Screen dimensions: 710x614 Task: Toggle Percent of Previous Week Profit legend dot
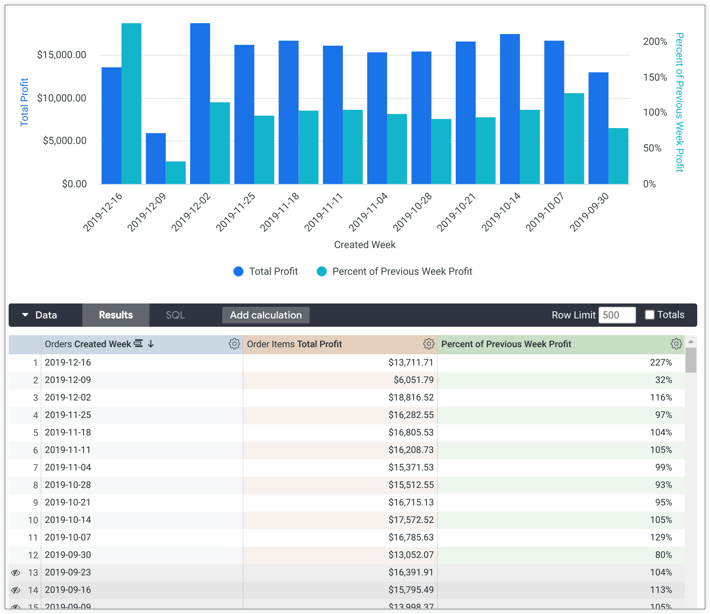coord(322,271)
